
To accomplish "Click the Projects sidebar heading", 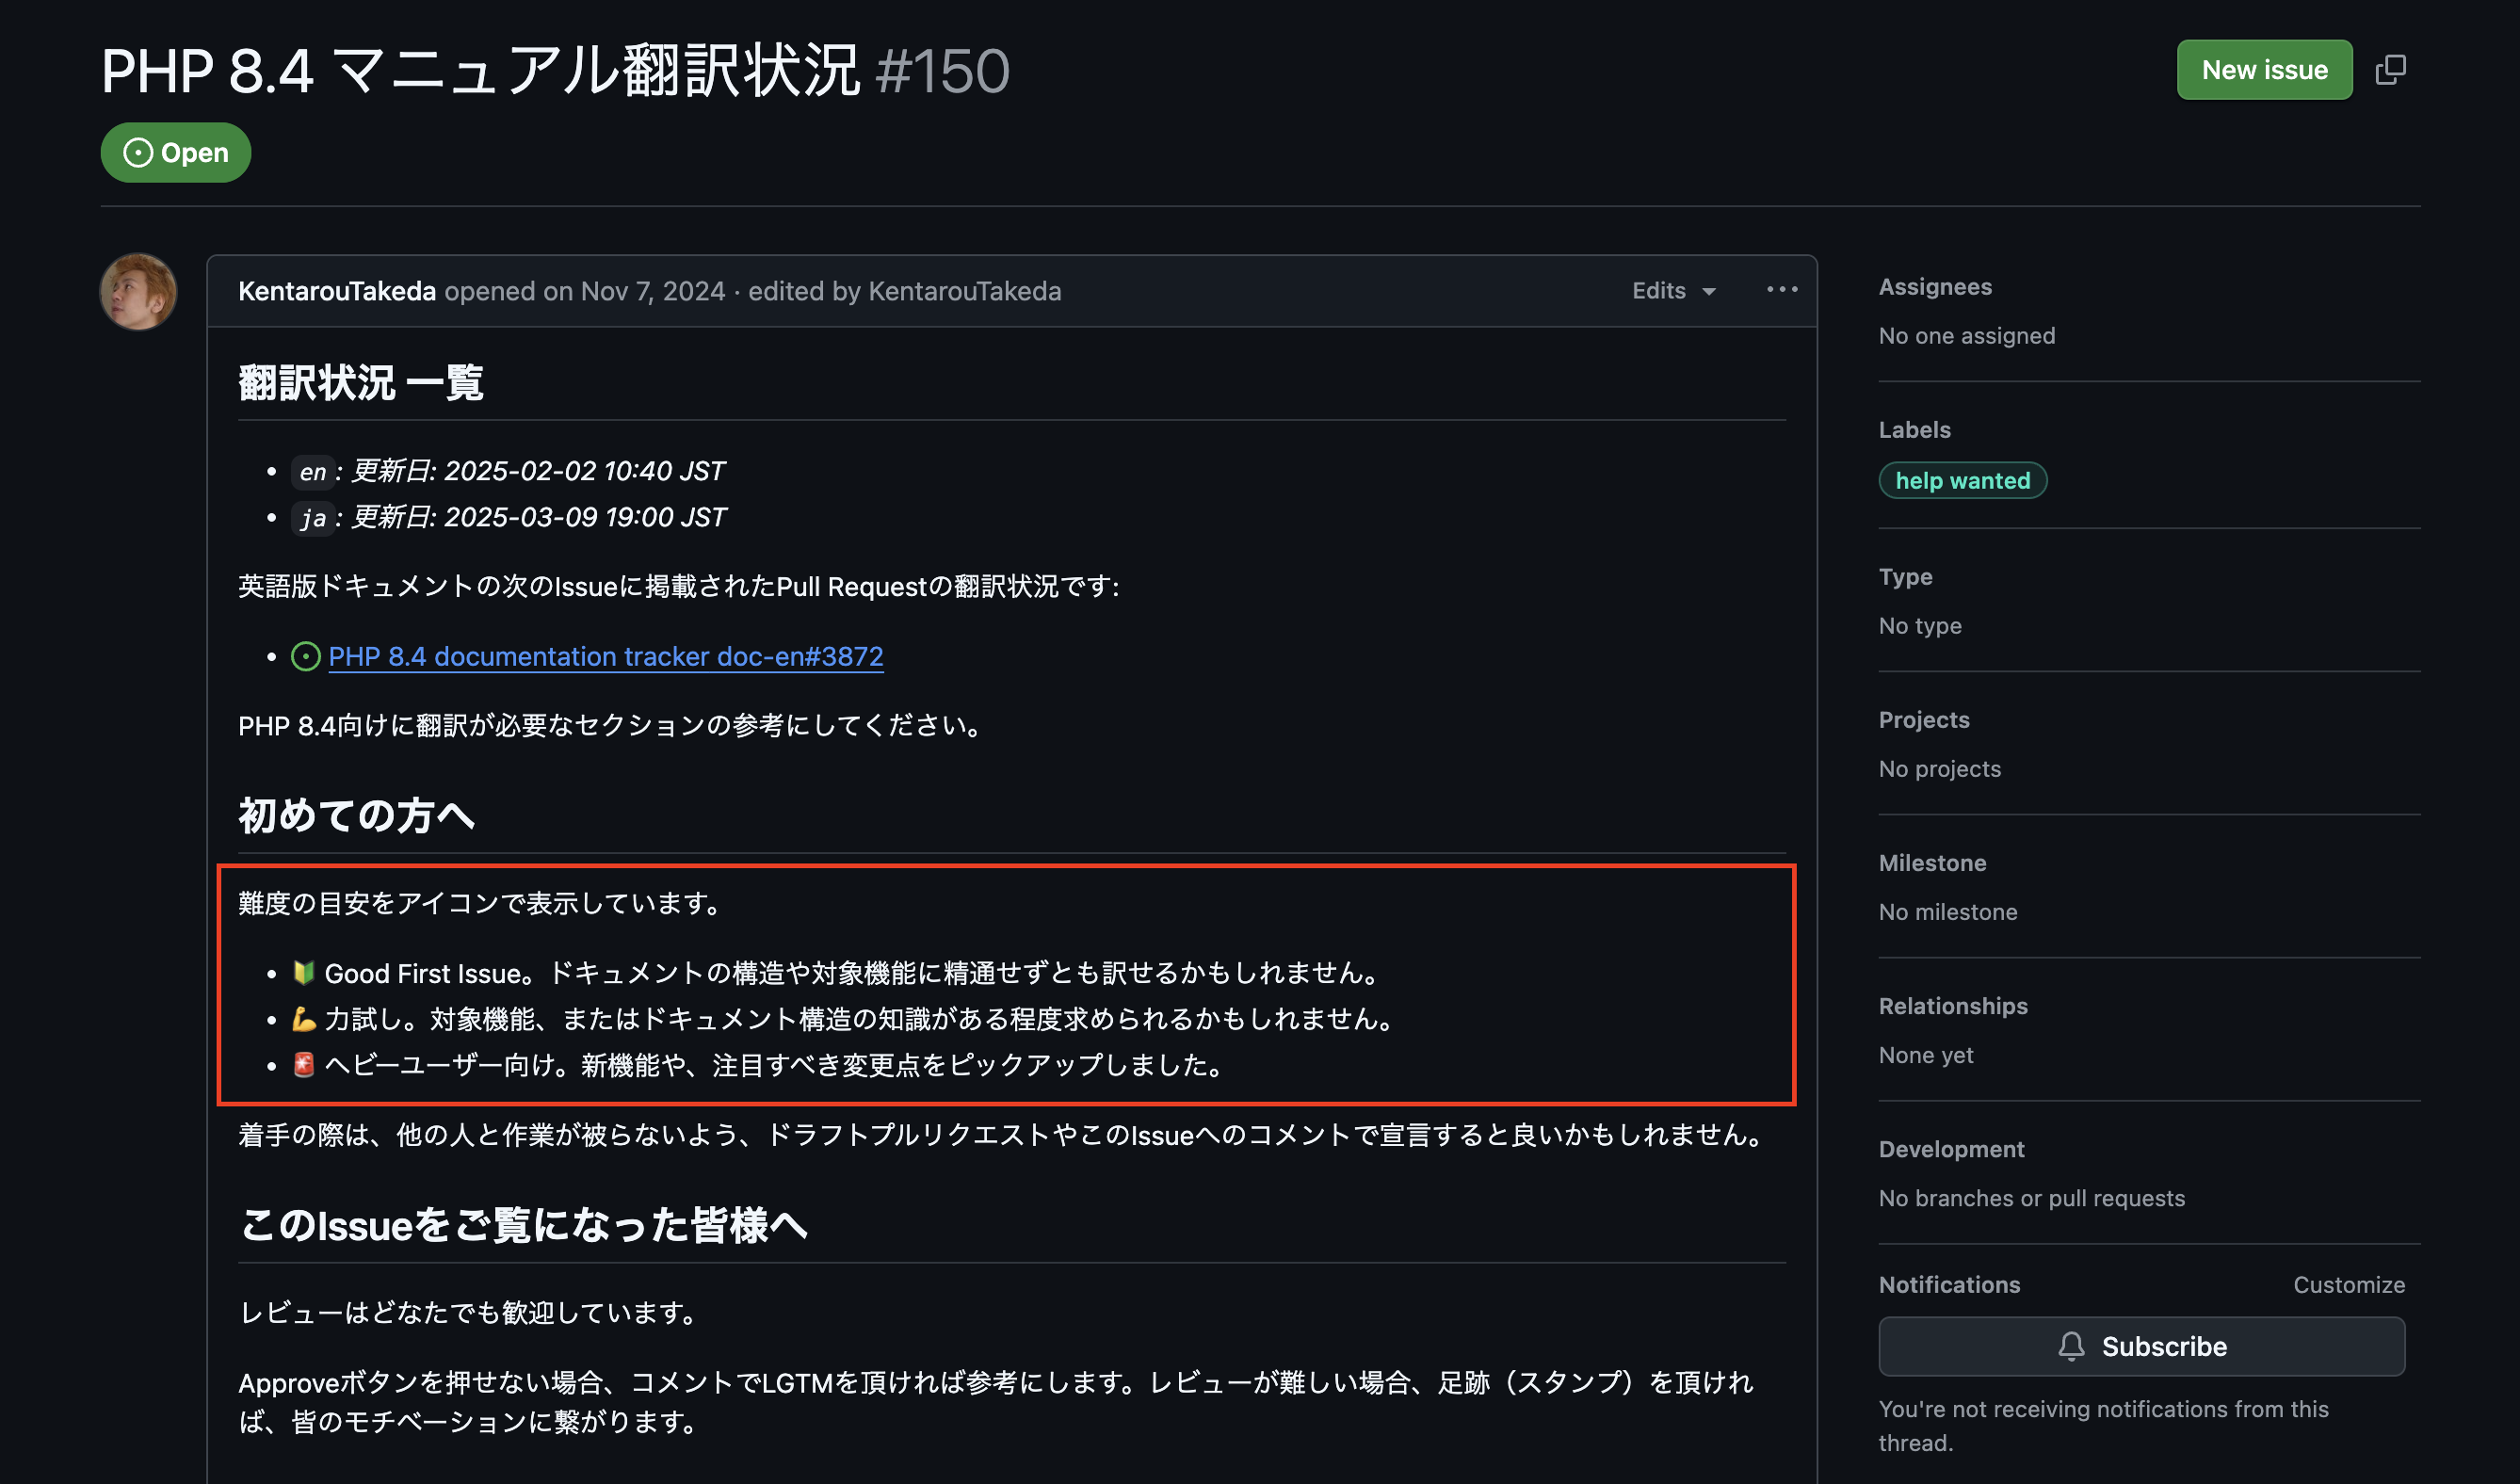I will pyautogui.click(x=1924, y=720).
